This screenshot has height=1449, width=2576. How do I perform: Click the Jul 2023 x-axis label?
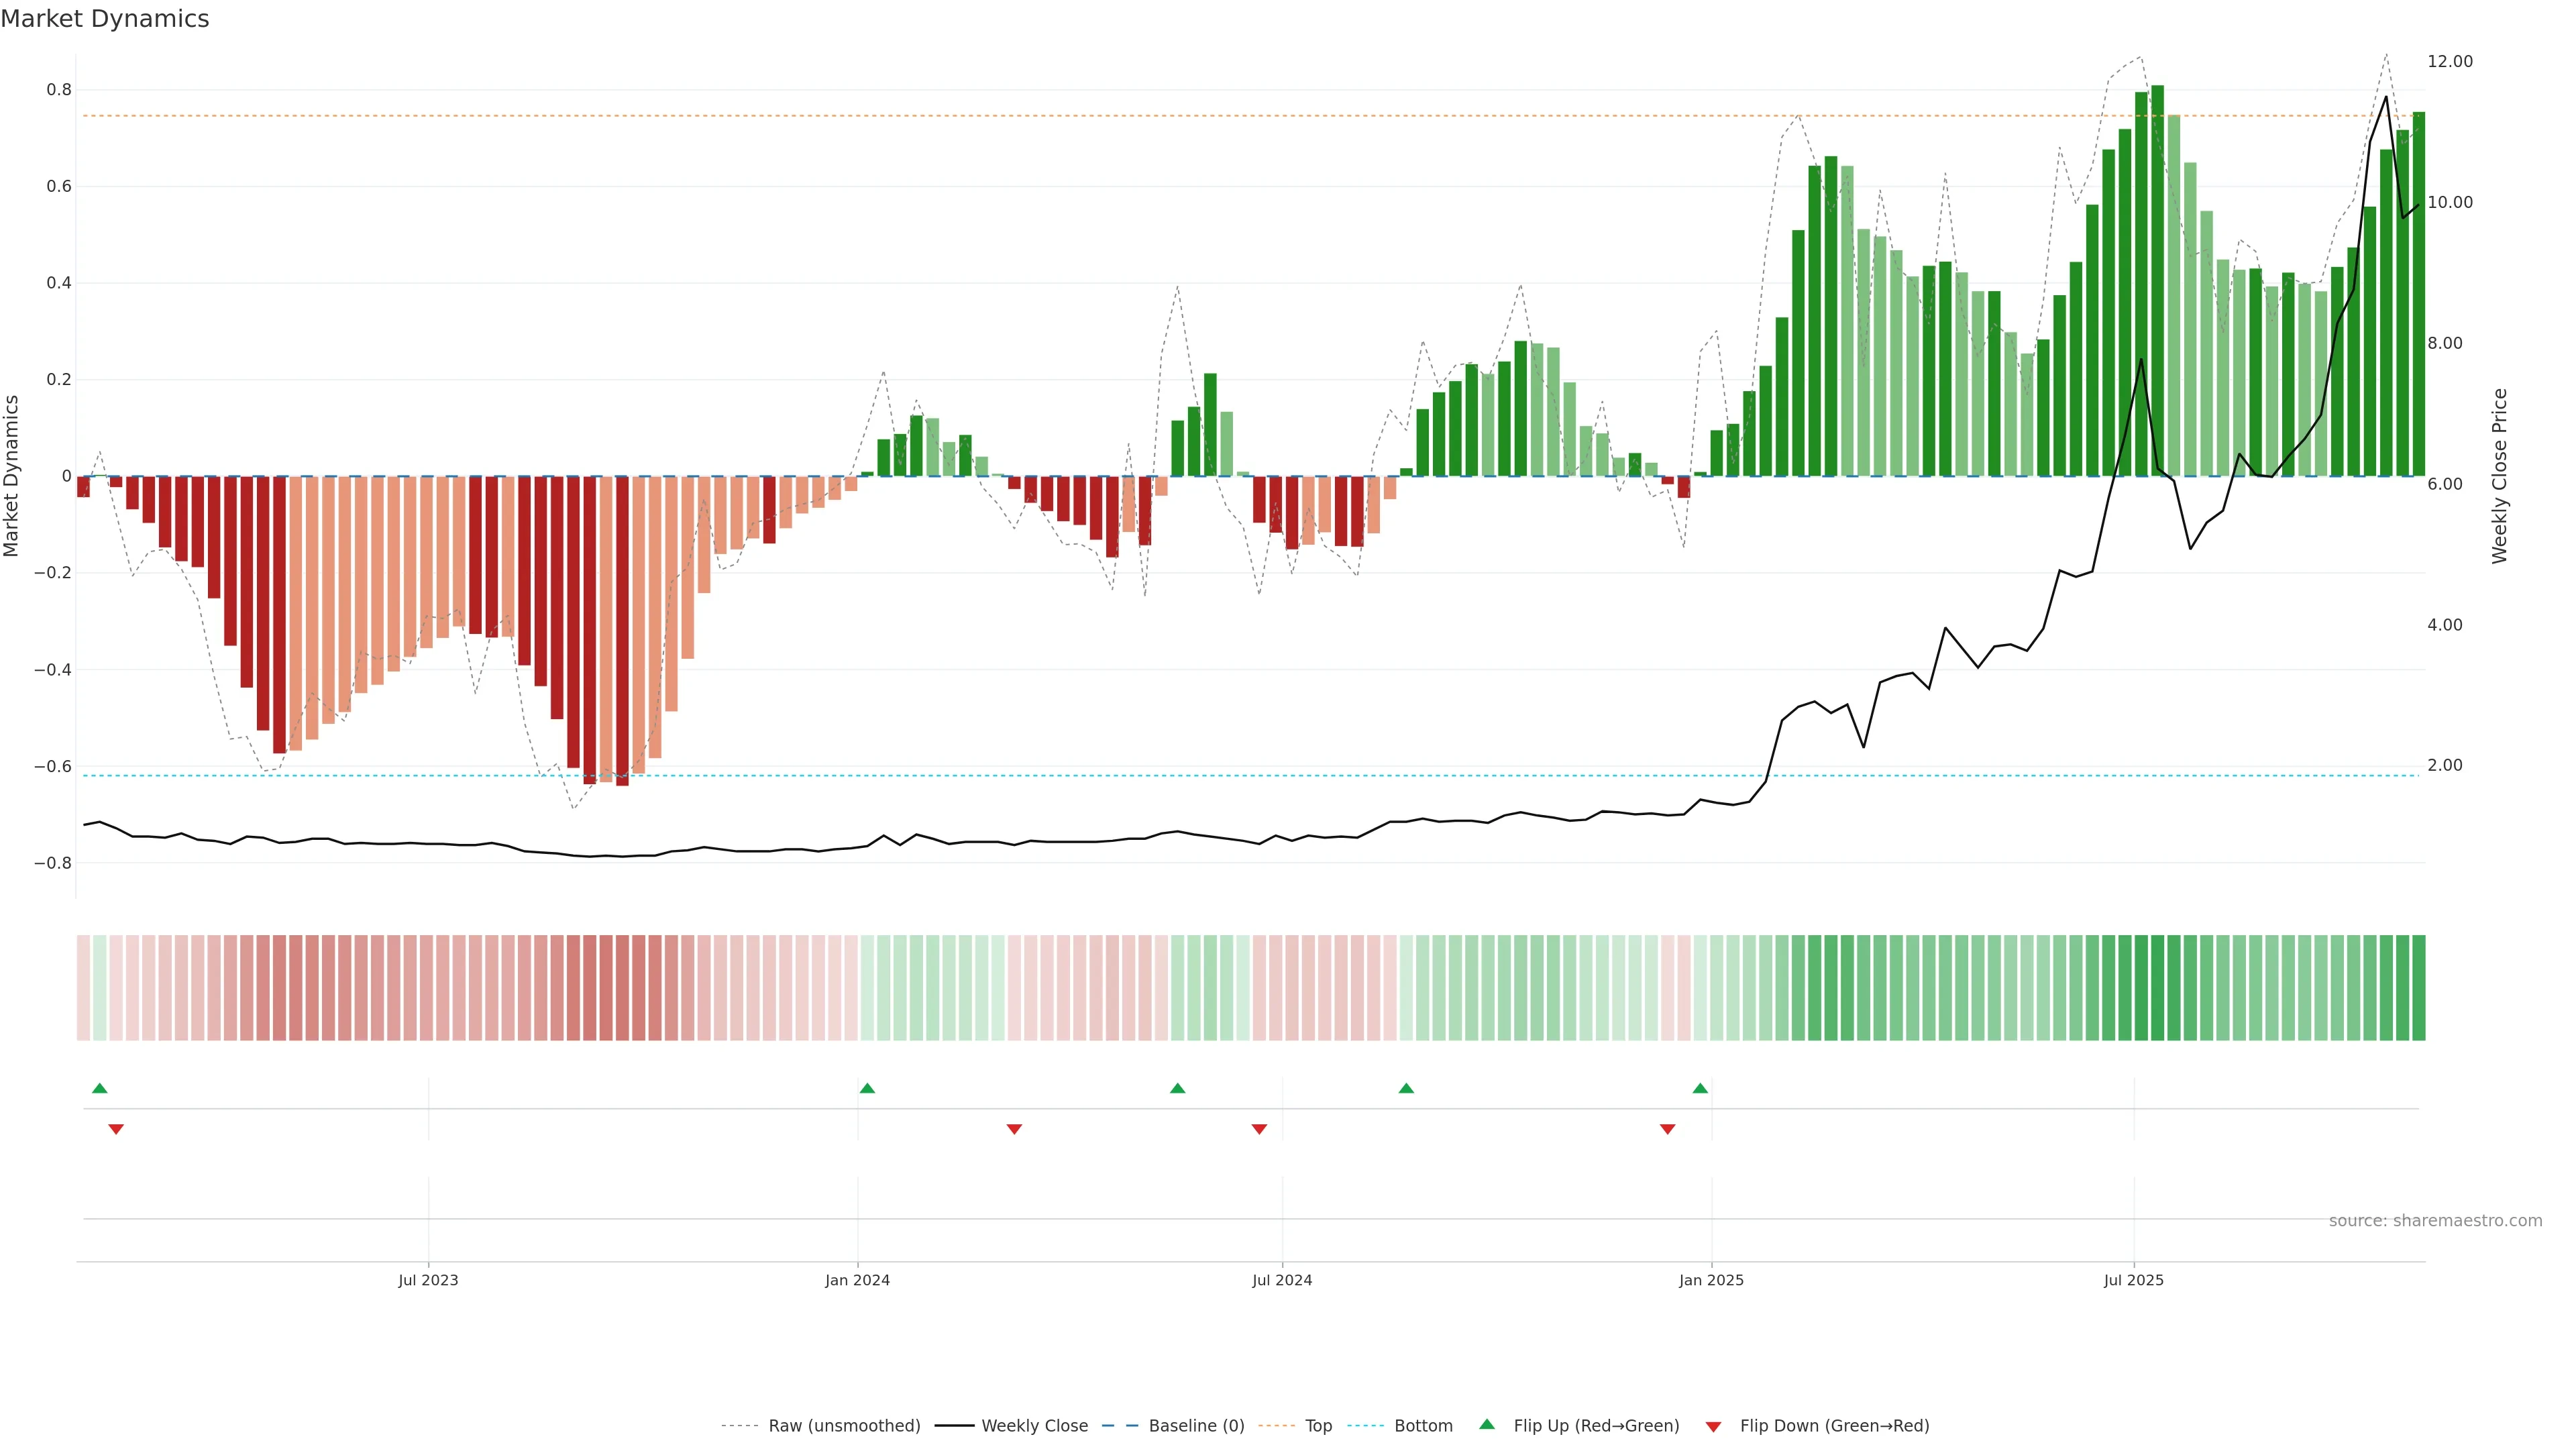click(x=428, y=1280)
